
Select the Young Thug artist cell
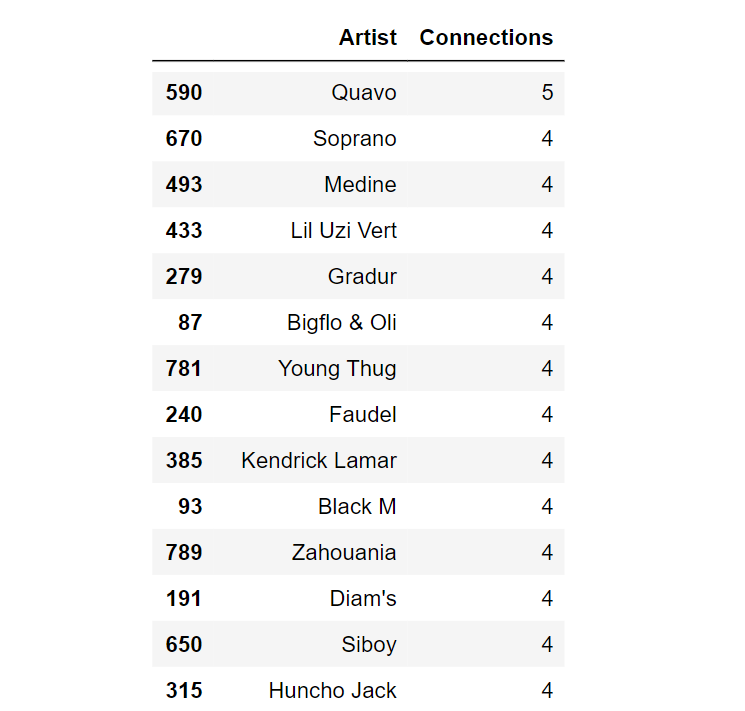(337, 369)
